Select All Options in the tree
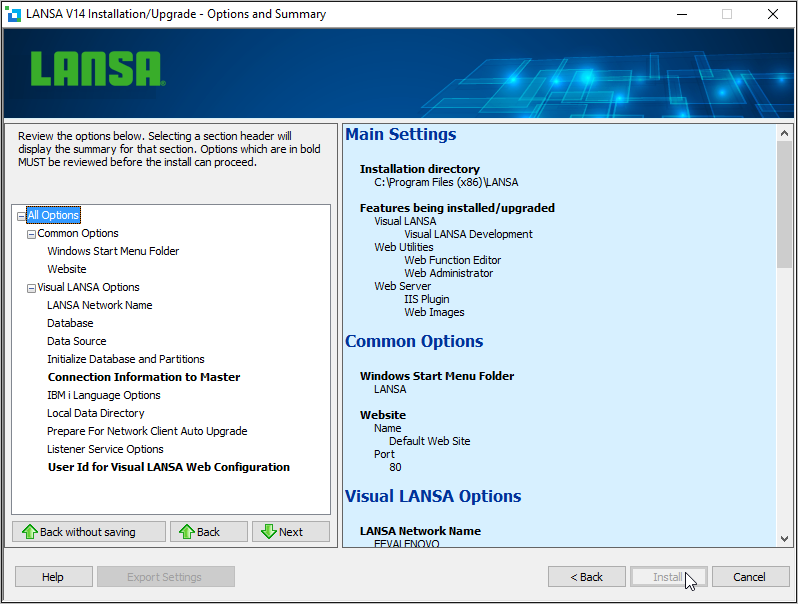This screenshot has height=604, width=798. [53, 215]
